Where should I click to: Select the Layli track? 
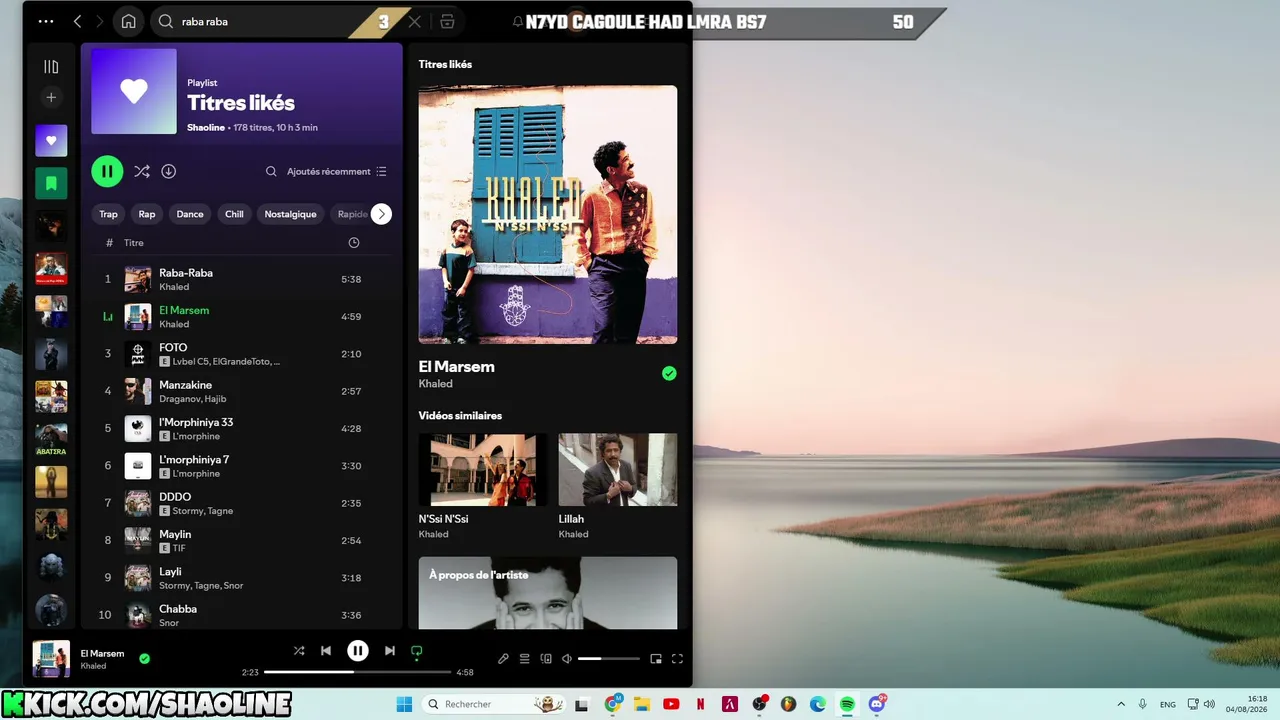(x=242, y=578)
